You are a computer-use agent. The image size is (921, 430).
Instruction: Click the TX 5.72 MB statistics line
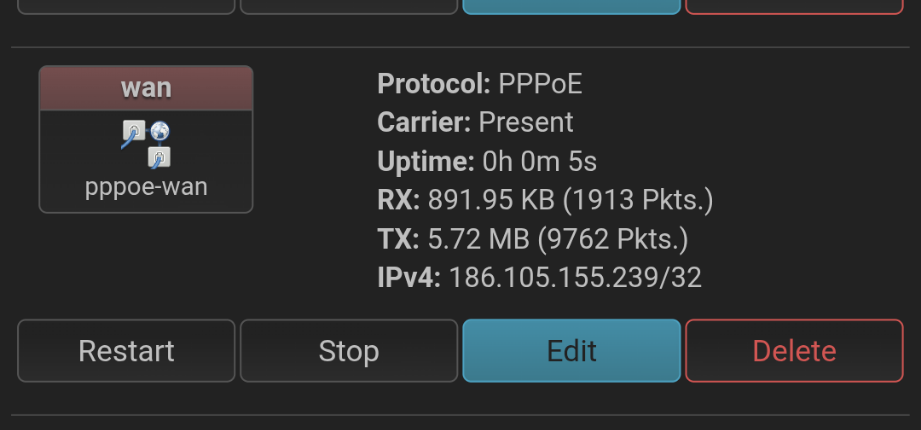pyautogui.click(x=532, y=239)
